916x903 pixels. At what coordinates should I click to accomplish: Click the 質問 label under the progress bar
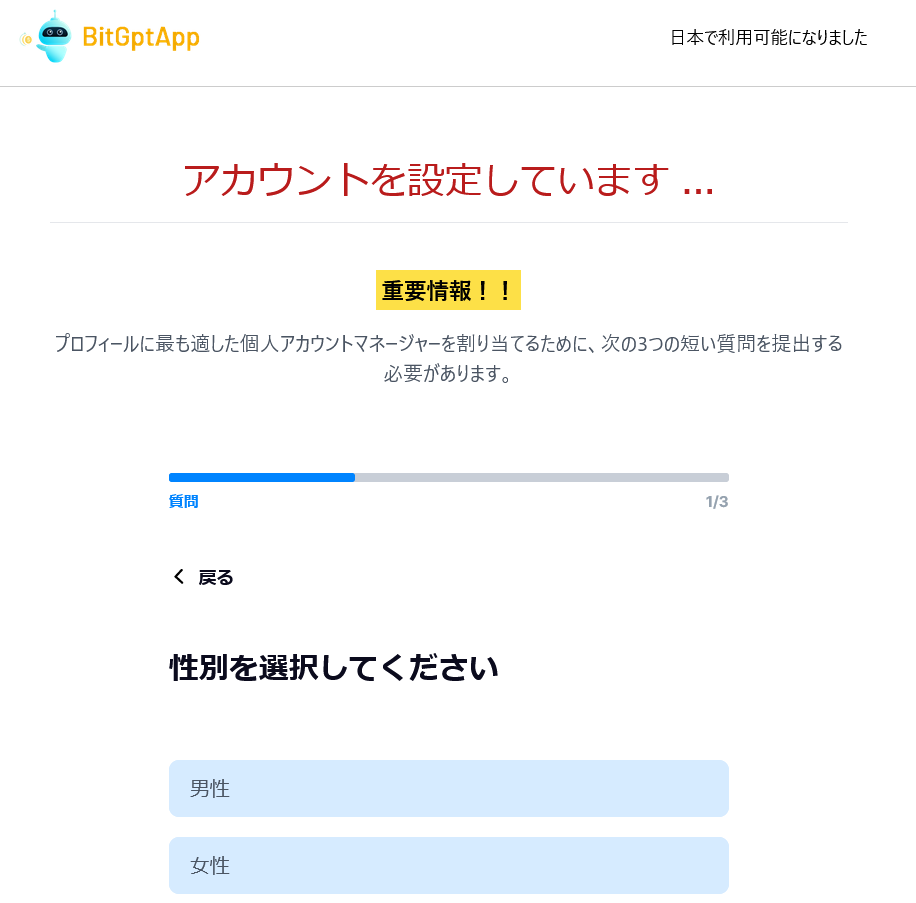(184, 501)
